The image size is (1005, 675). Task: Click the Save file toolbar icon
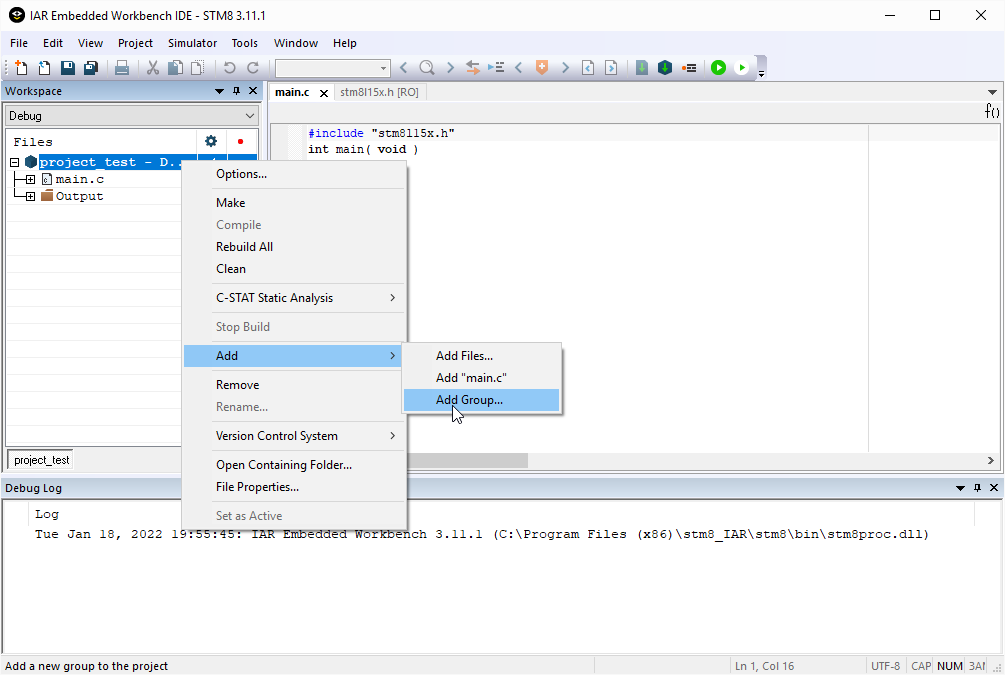pyautogui.click(x=67, y=67)
